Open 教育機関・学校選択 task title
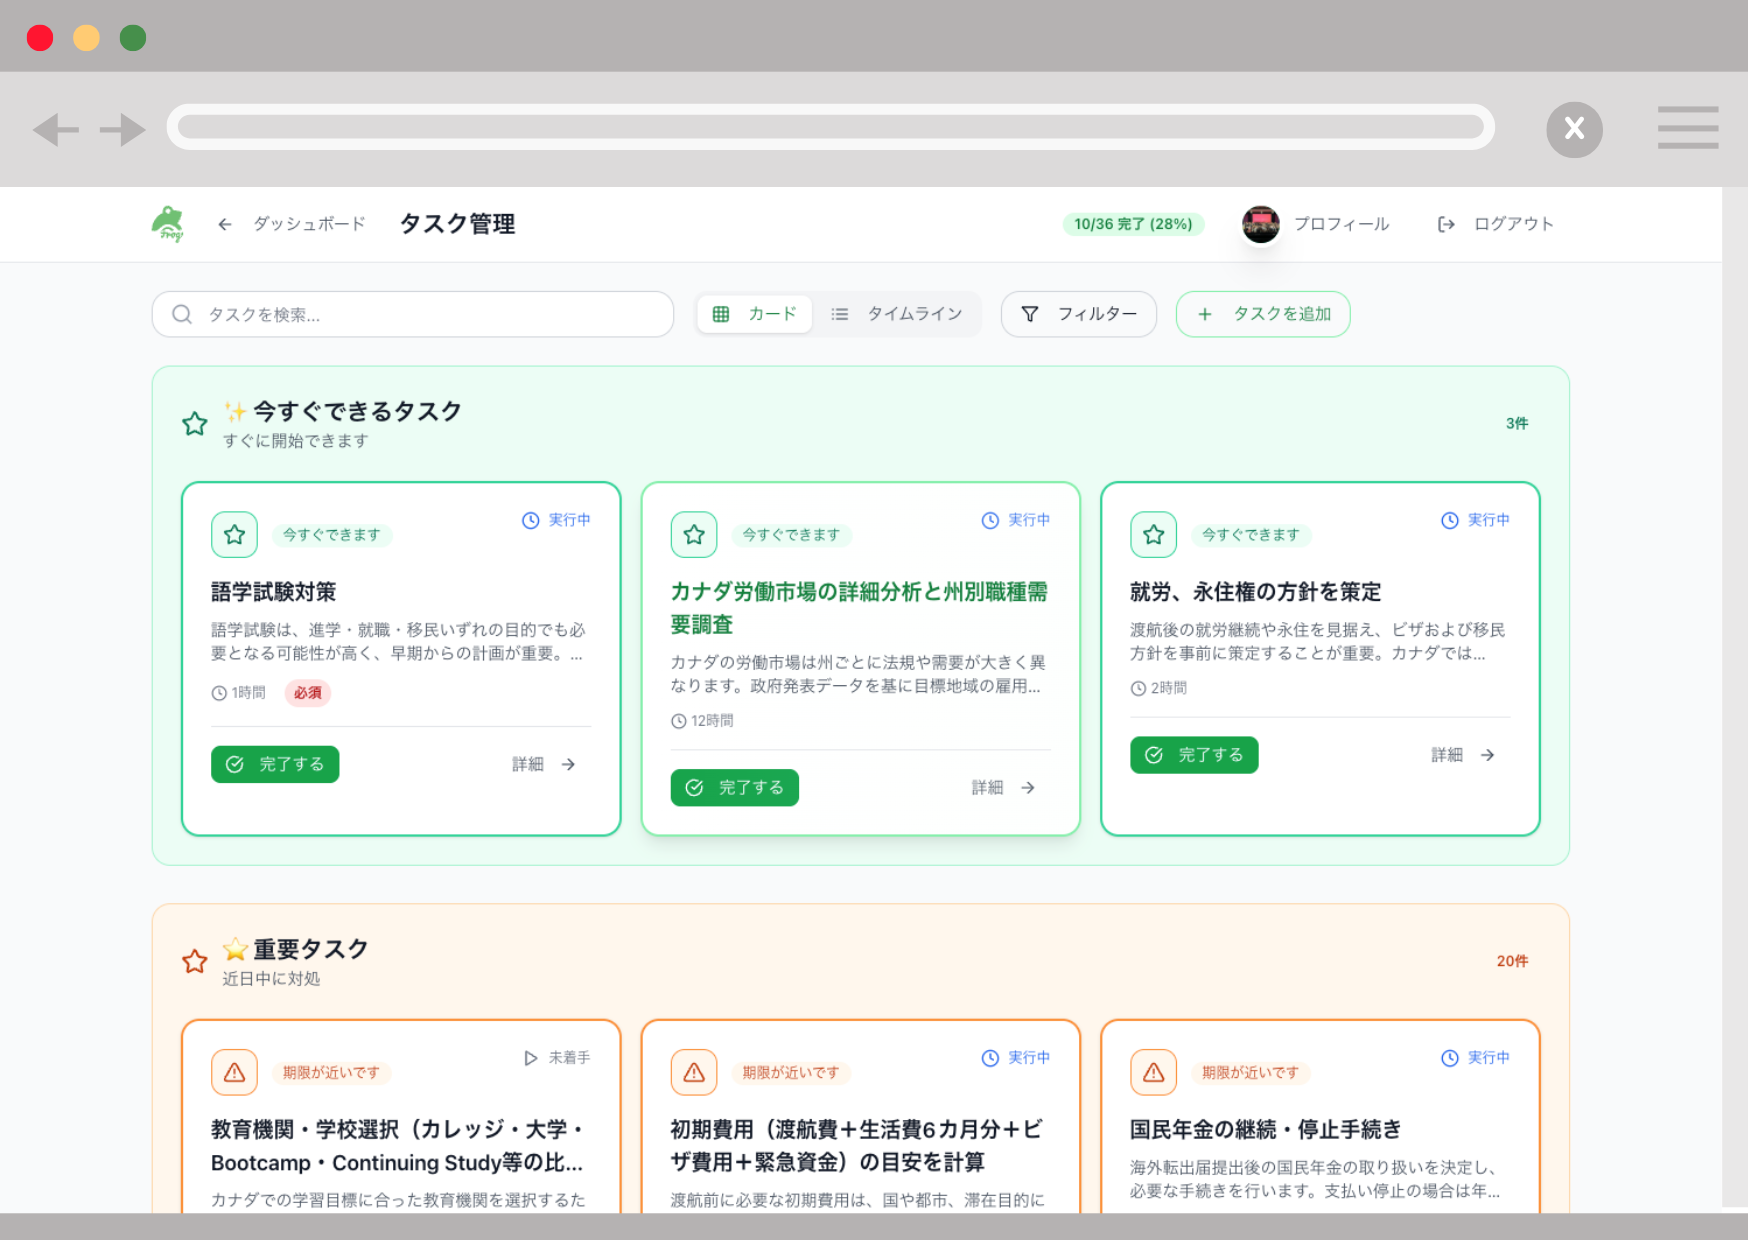Image resolution: width=1748 pixels, height=1240 pixels. 397,1146
